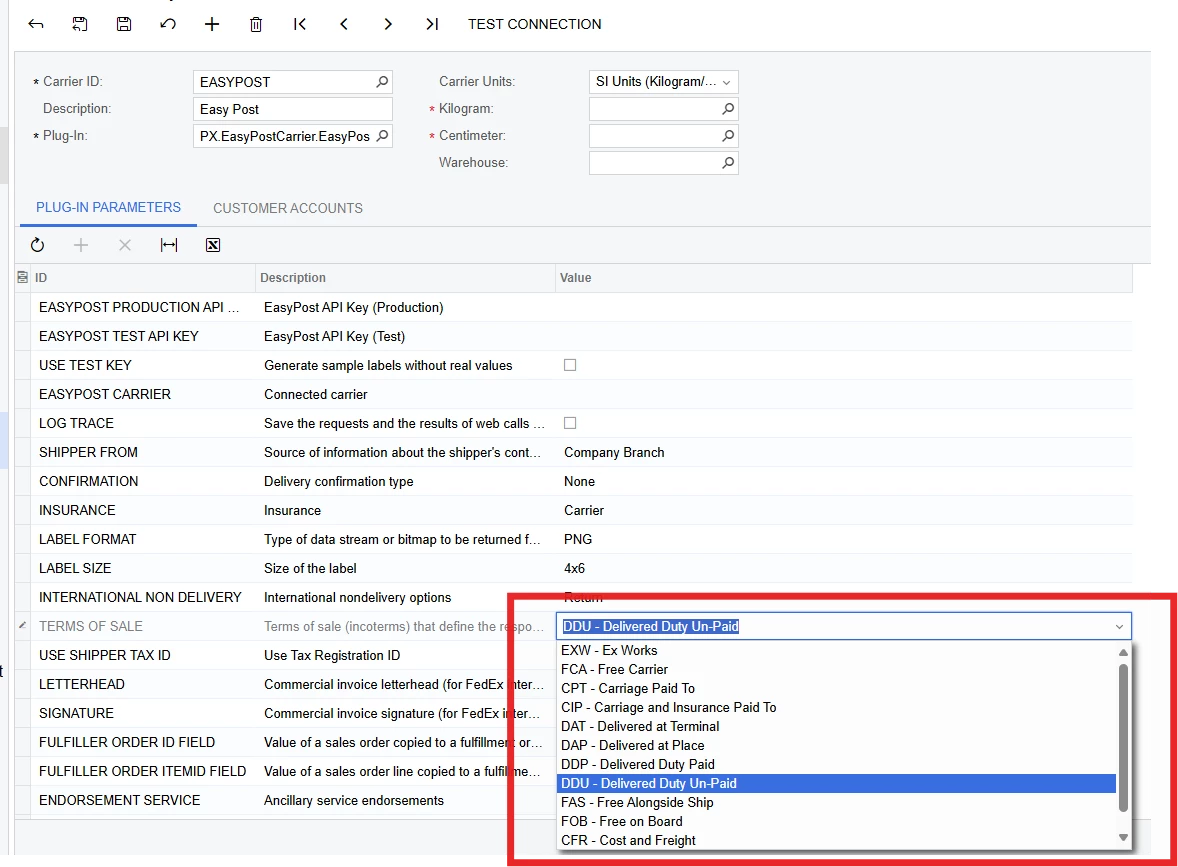
Task: Select EXW - Ex Works option
Action: click(x=837, y=651)
